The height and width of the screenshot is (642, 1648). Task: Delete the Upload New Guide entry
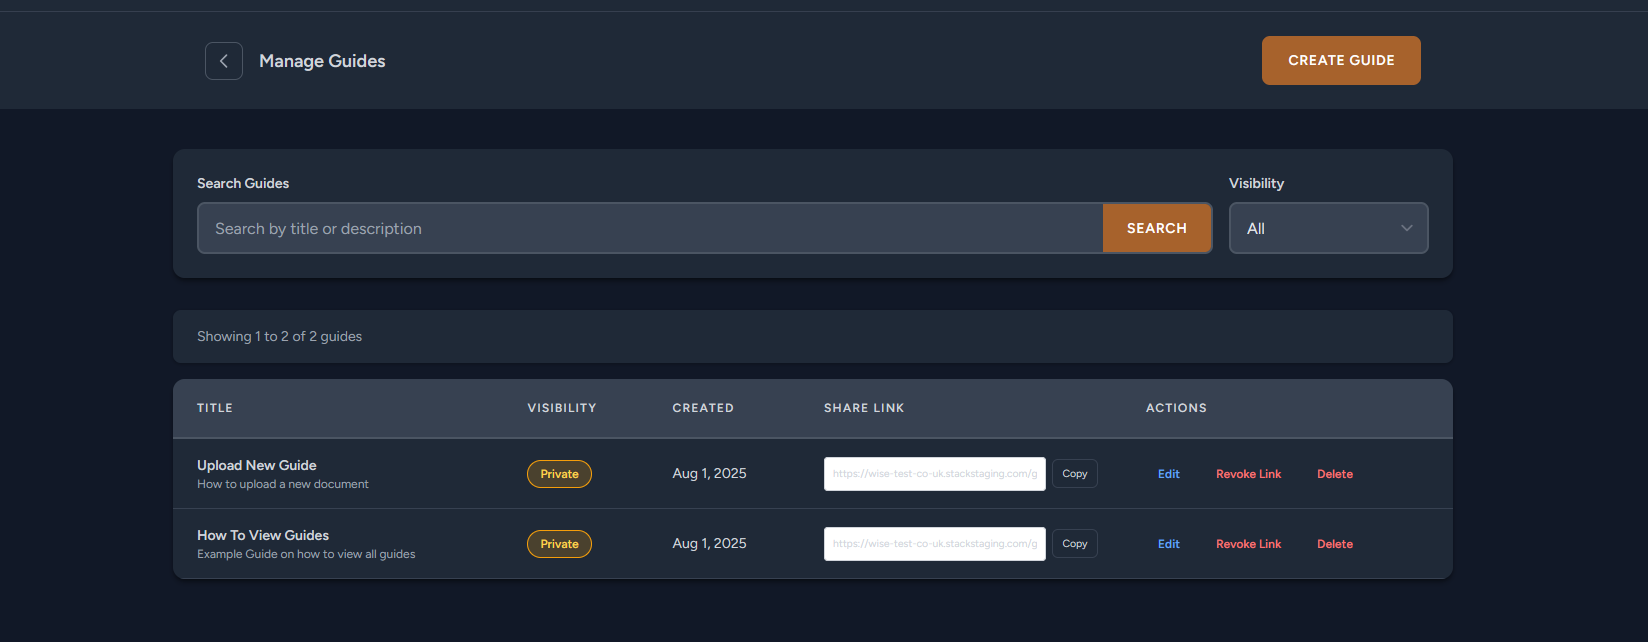tap(1334, 474)
